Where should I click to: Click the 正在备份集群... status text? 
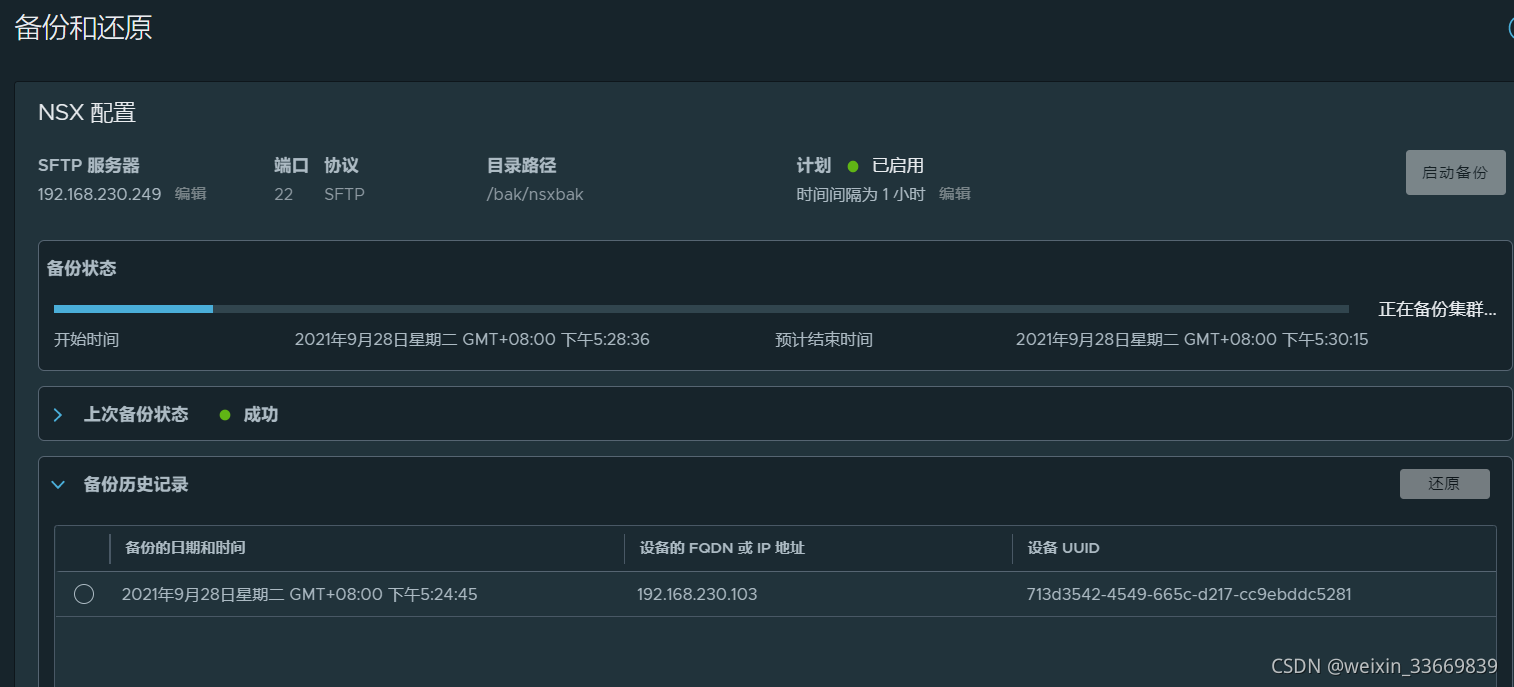click(x=1437, y=310)
